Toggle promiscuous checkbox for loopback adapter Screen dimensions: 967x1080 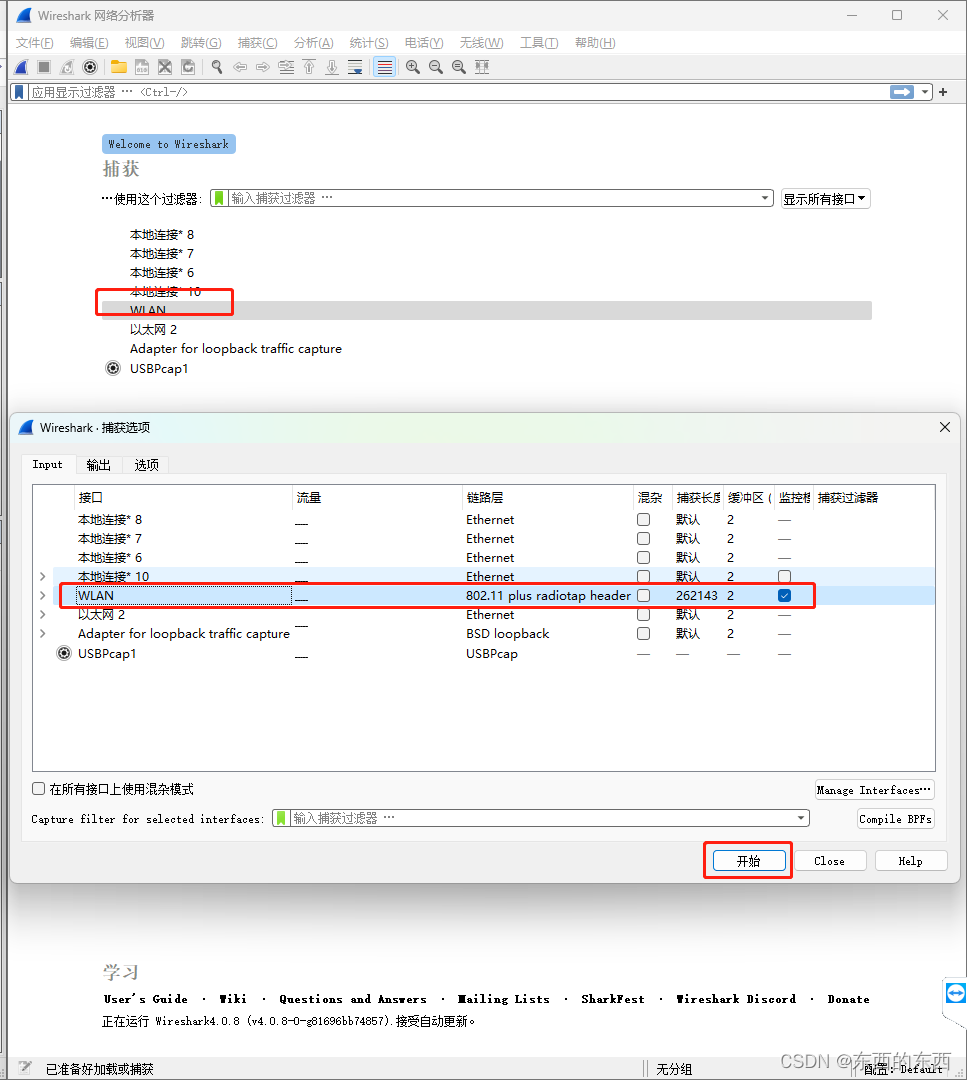[x=643, y=633]
